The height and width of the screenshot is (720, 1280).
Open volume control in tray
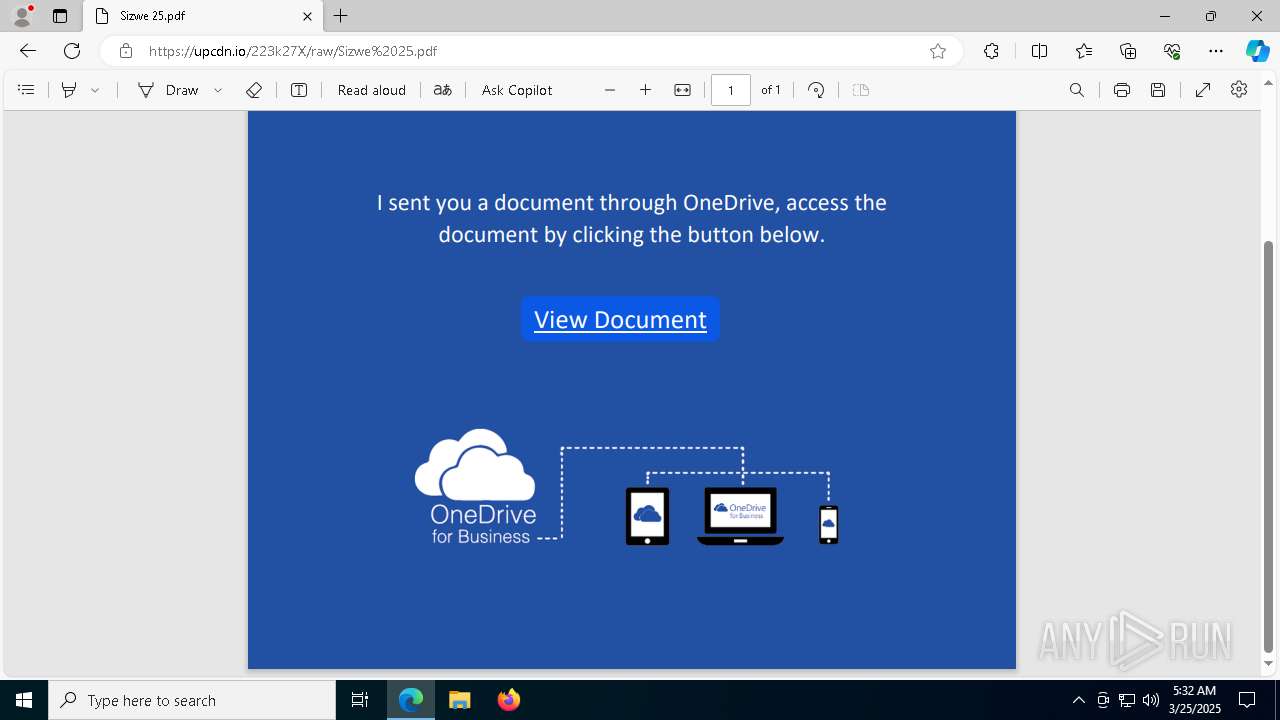click(1151, 700)
